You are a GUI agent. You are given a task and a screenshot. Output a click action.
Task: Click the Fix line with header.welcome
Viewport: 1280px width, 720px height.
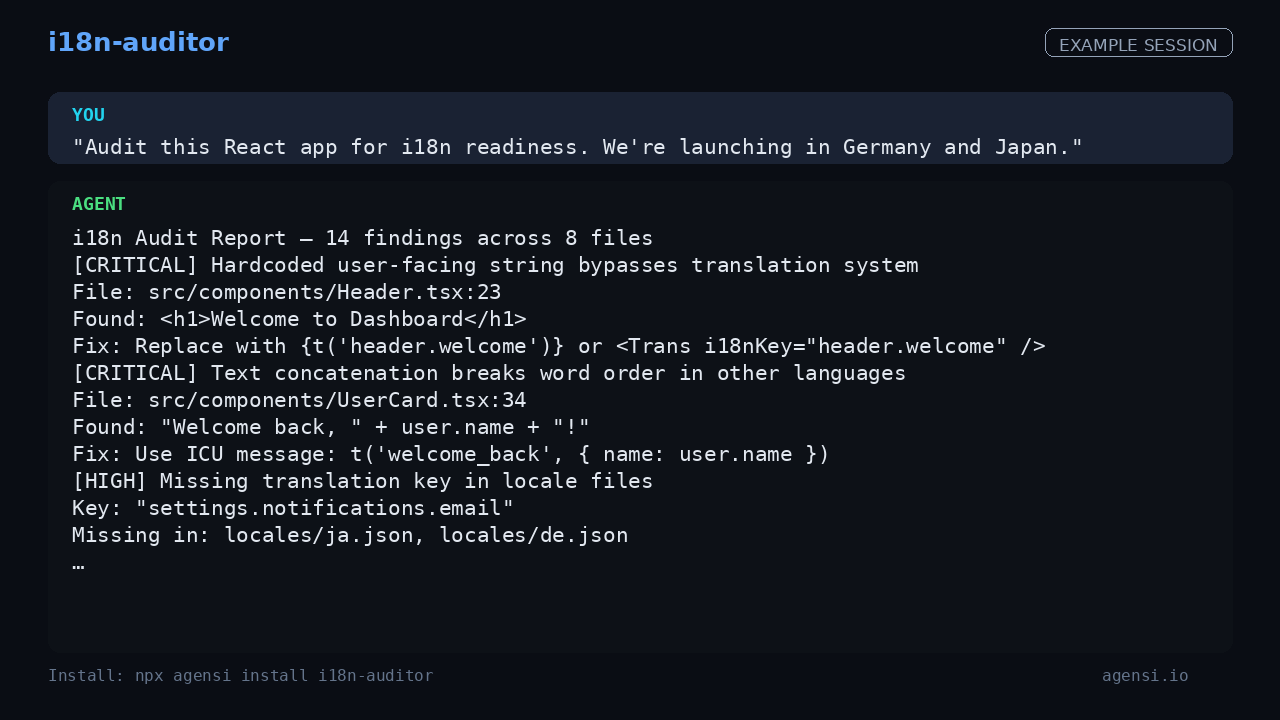click(x=559, y=346)
